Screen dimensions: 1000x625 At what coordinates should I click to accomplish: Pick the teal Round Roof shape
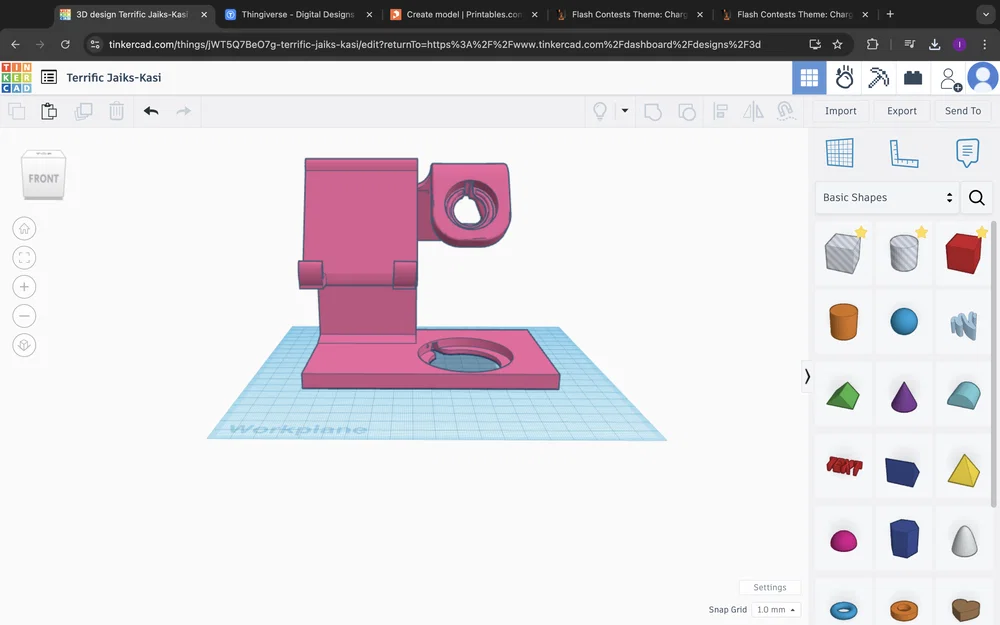pos(964,395)
